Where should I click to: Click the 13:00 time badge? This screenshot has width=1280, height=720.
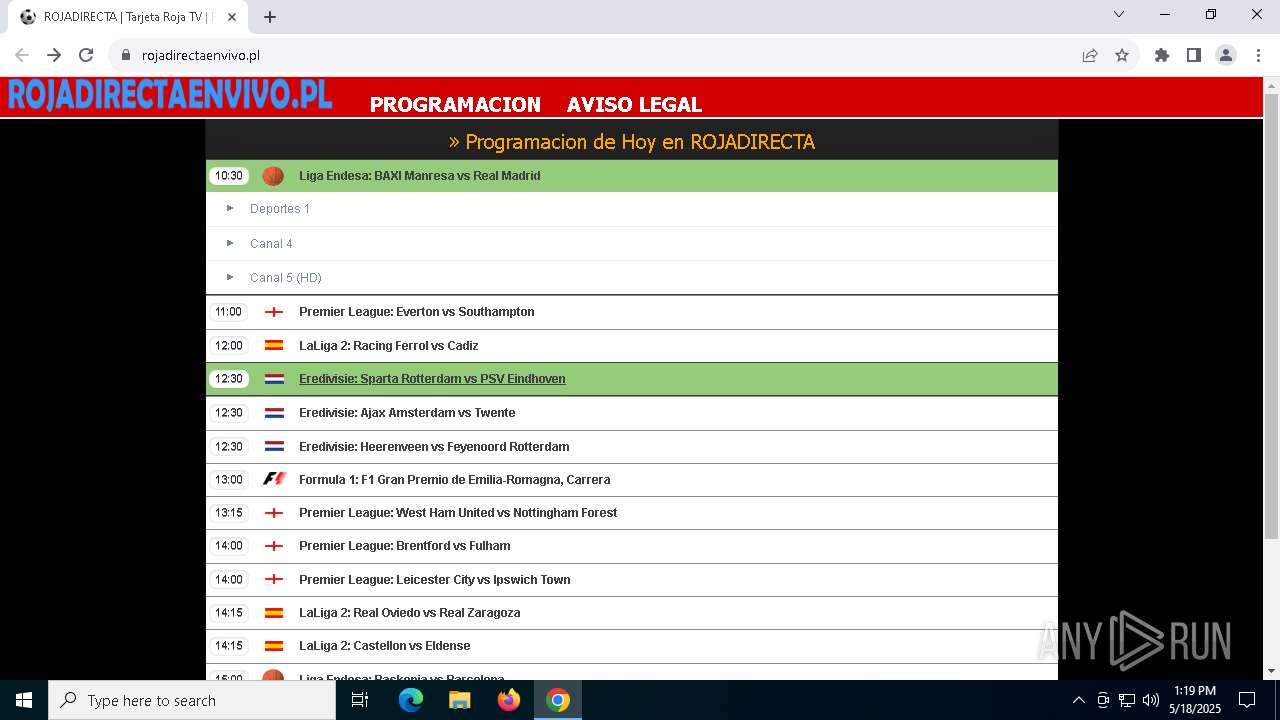pyautogui.click(x=229, y=480)
